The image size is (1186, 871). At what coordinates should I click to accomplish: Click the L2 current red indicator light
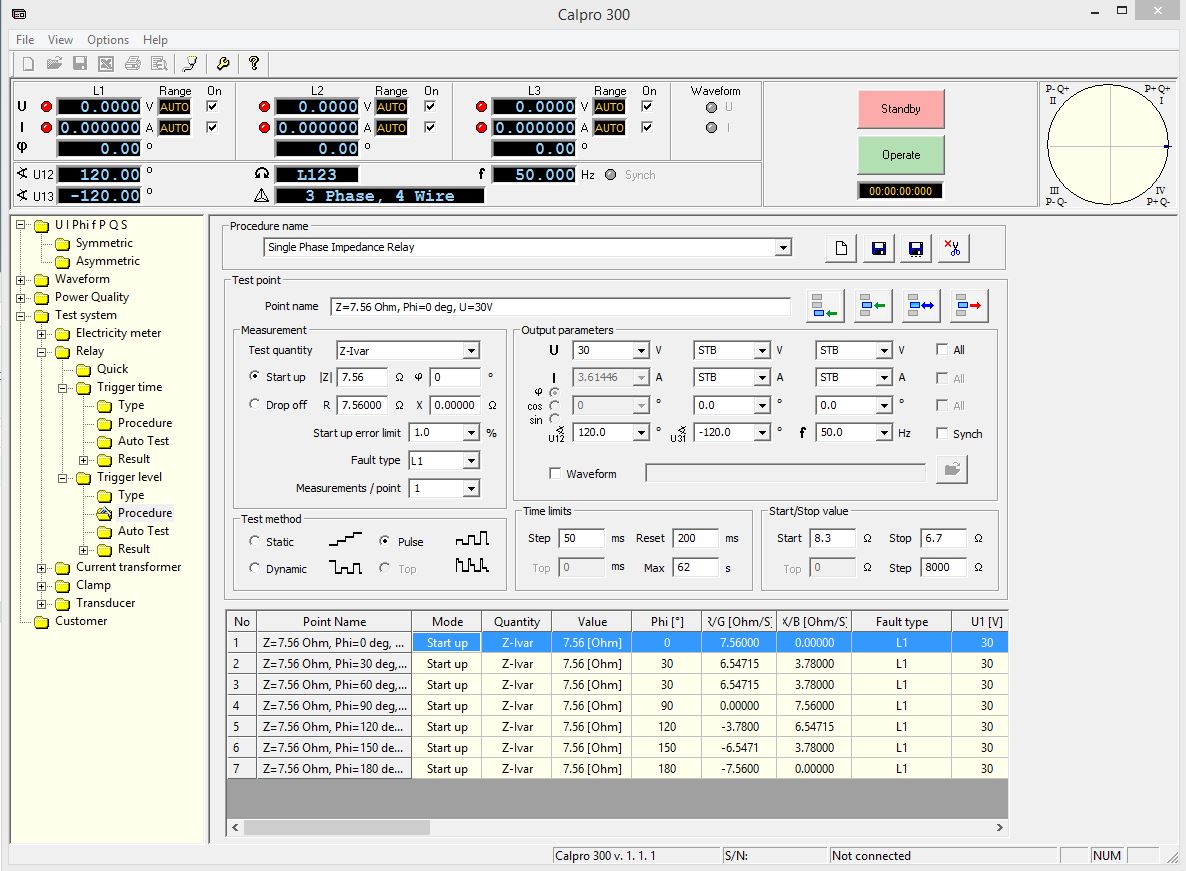[x=264, y=128]
